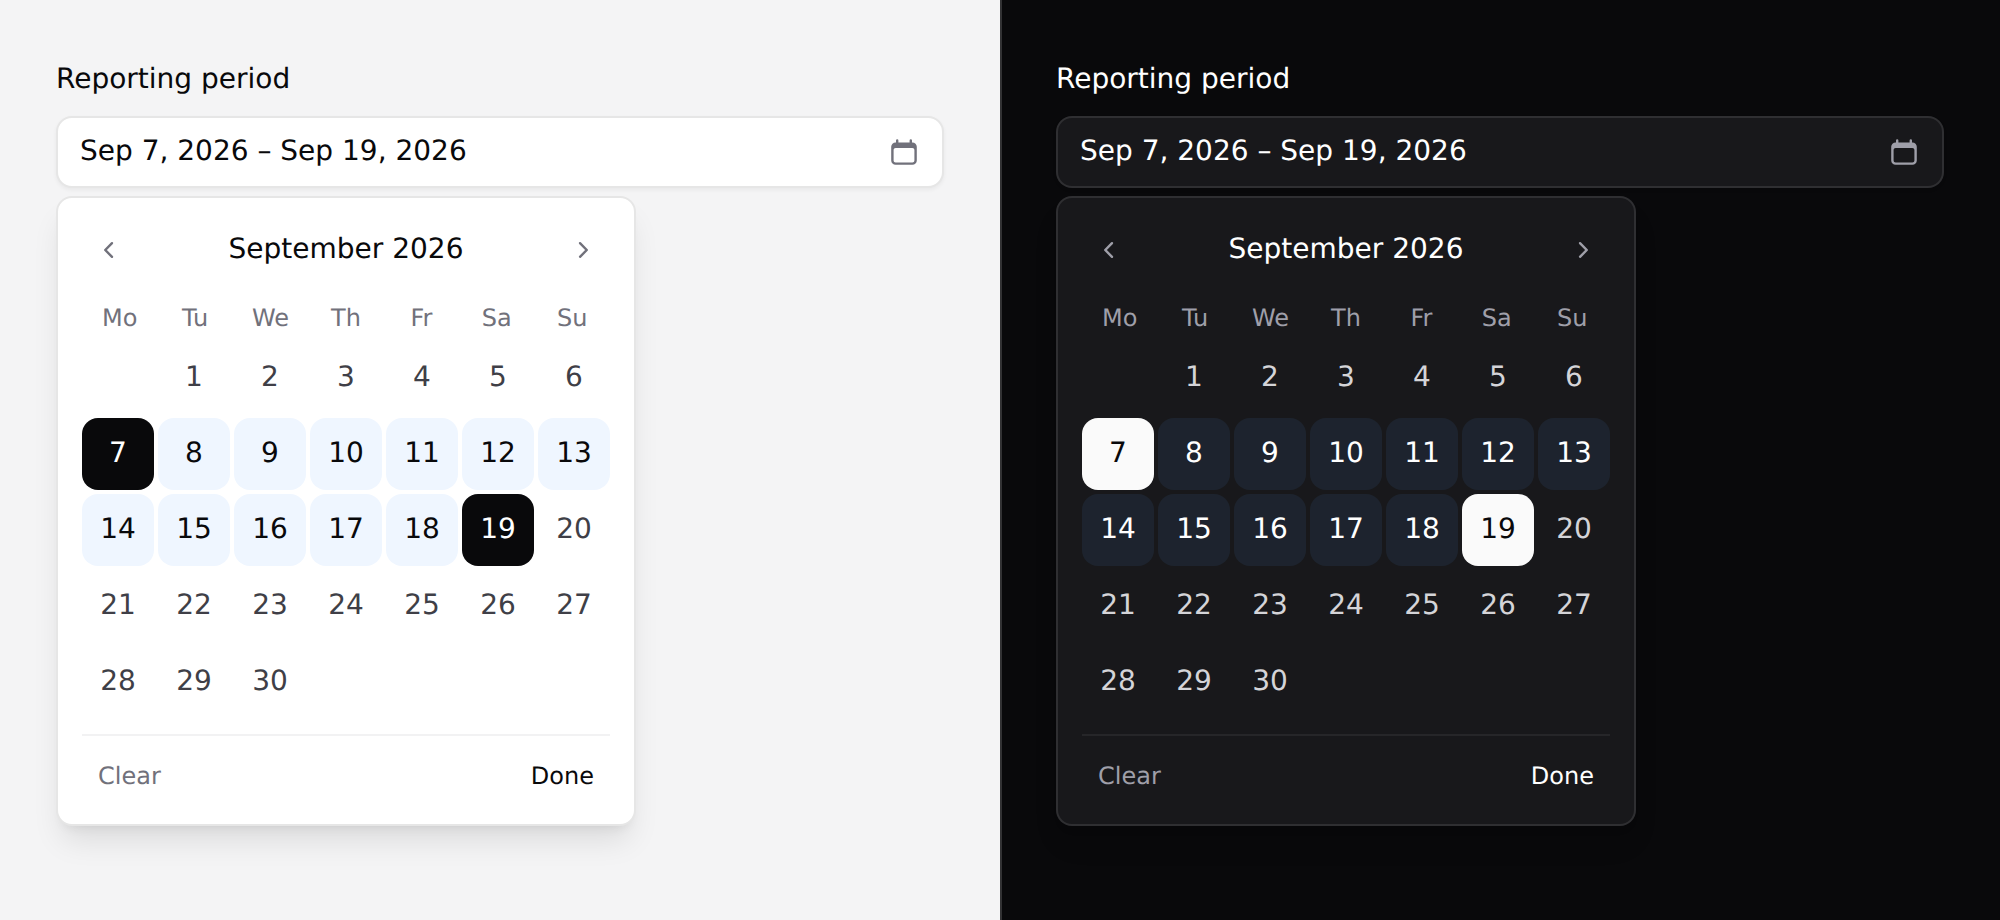
Task: Pick day 14 in dark calendar
Action: click(1118, 530)
